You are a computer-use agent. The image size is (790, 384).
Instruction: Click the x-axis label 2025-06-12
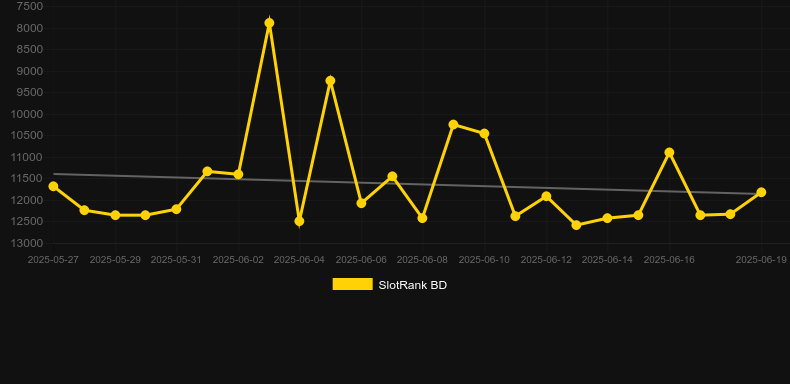[546, 260]
